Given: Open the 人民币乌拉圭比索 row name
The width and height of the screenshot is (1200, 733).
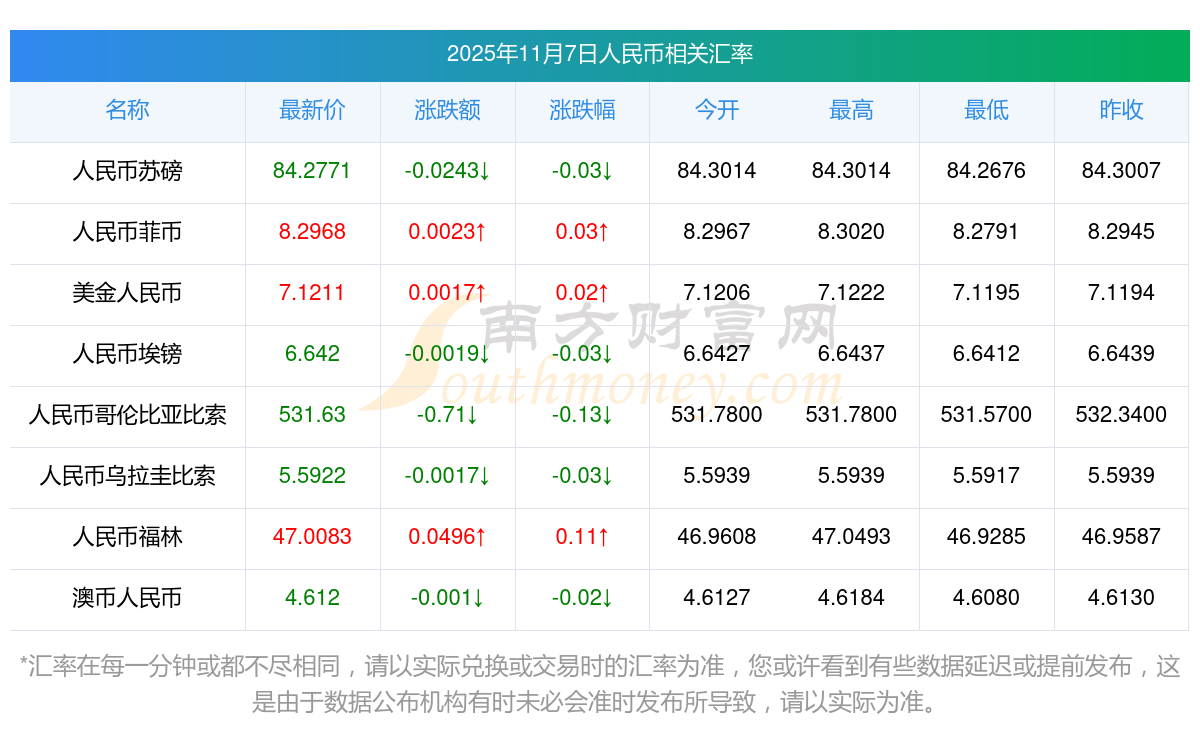Looking at the screenshot, I should coord(127,476).
